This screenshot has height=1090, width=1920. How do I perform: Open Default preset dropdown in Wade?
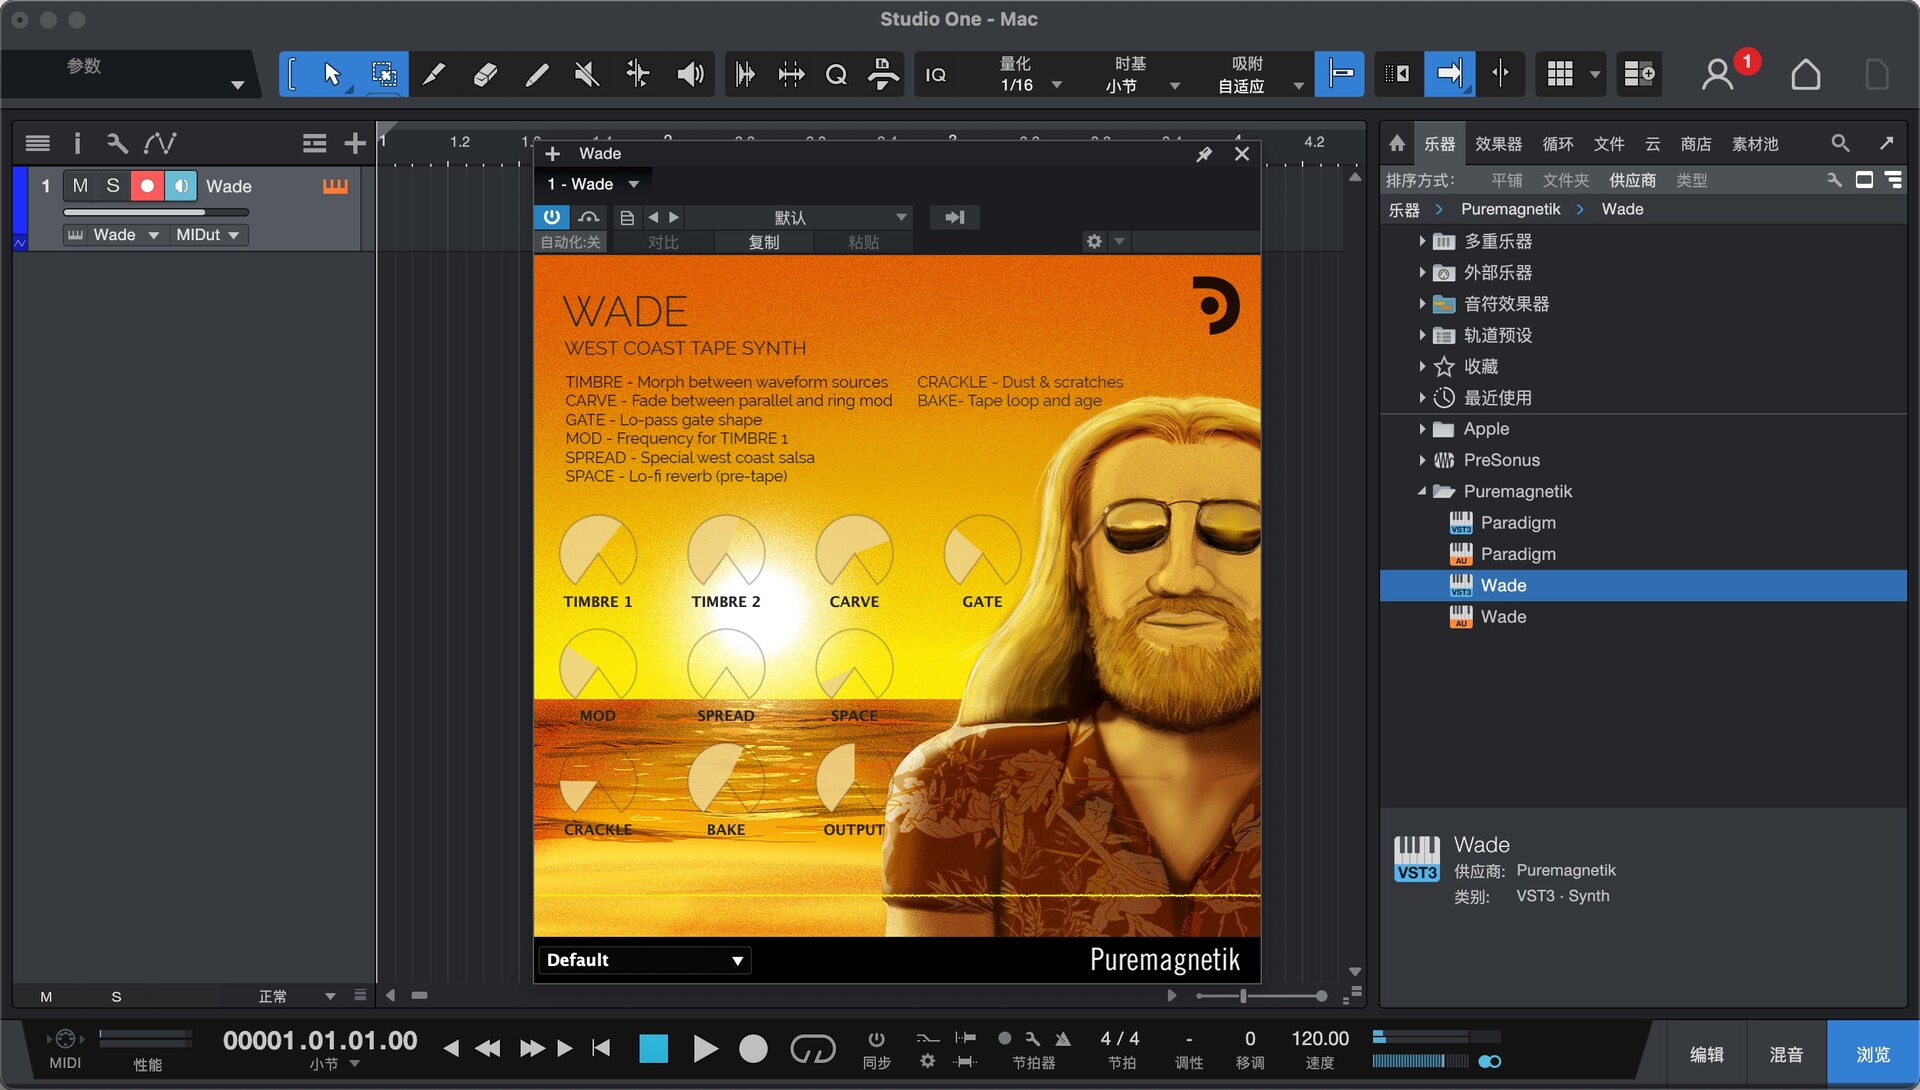tap(644, 960)
